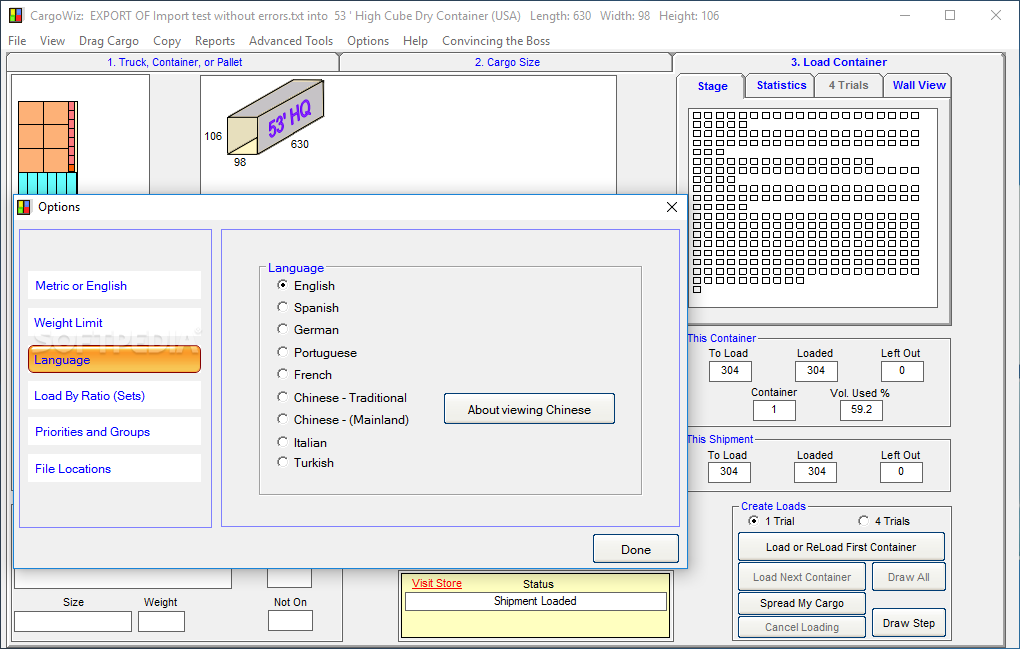Click This Shipment Loaded field
Viewport: 1020px width, 649px height.
tap(816, 472)
